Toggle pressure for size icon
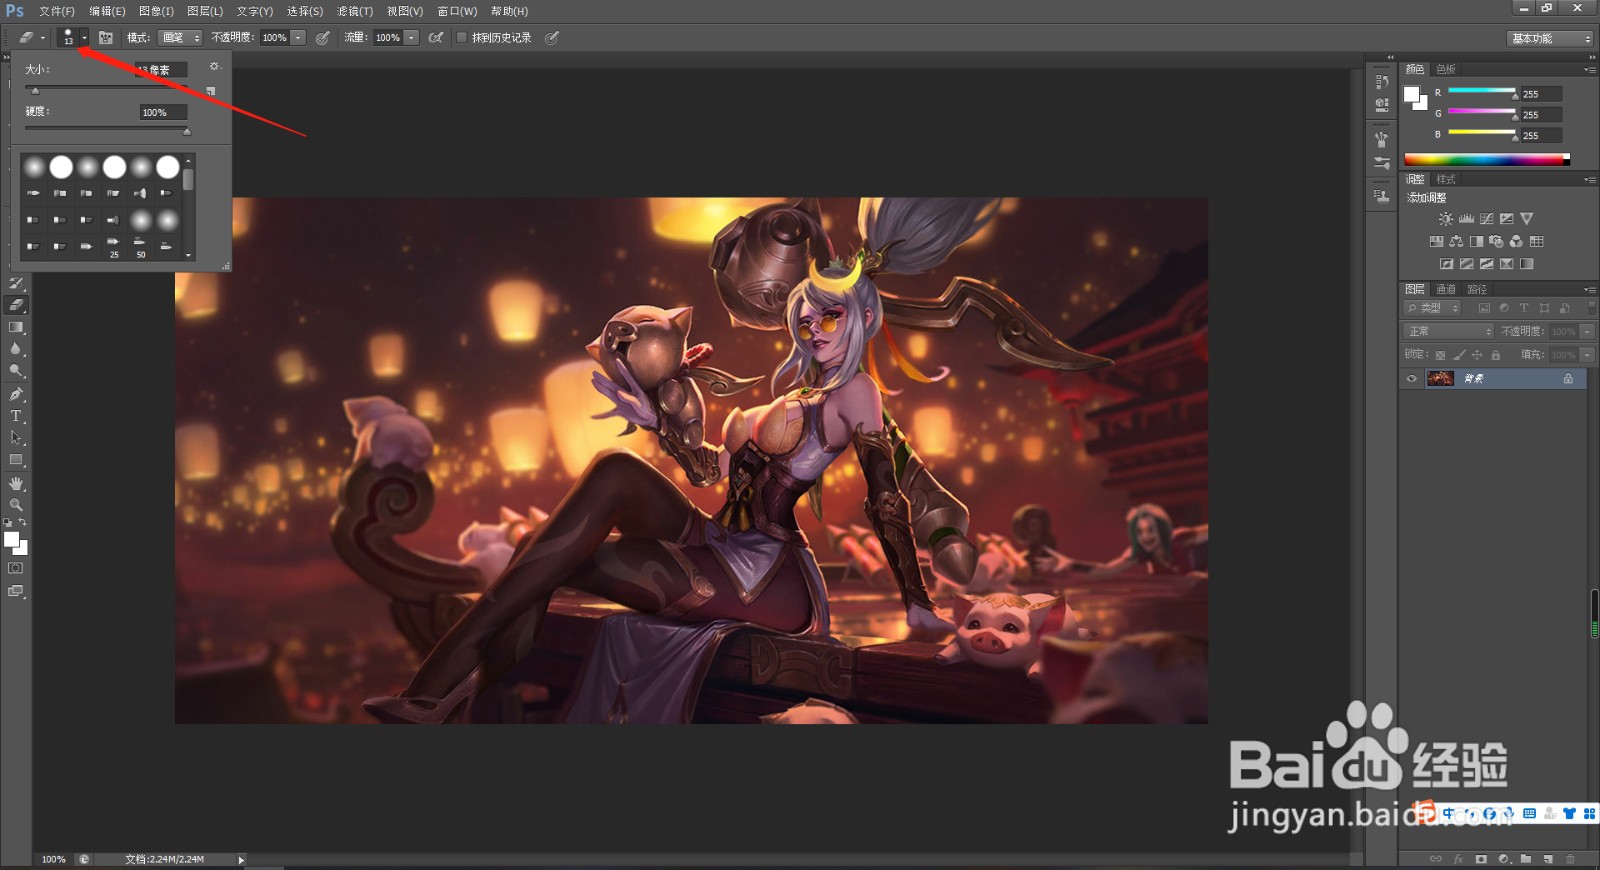 [552, 38]
